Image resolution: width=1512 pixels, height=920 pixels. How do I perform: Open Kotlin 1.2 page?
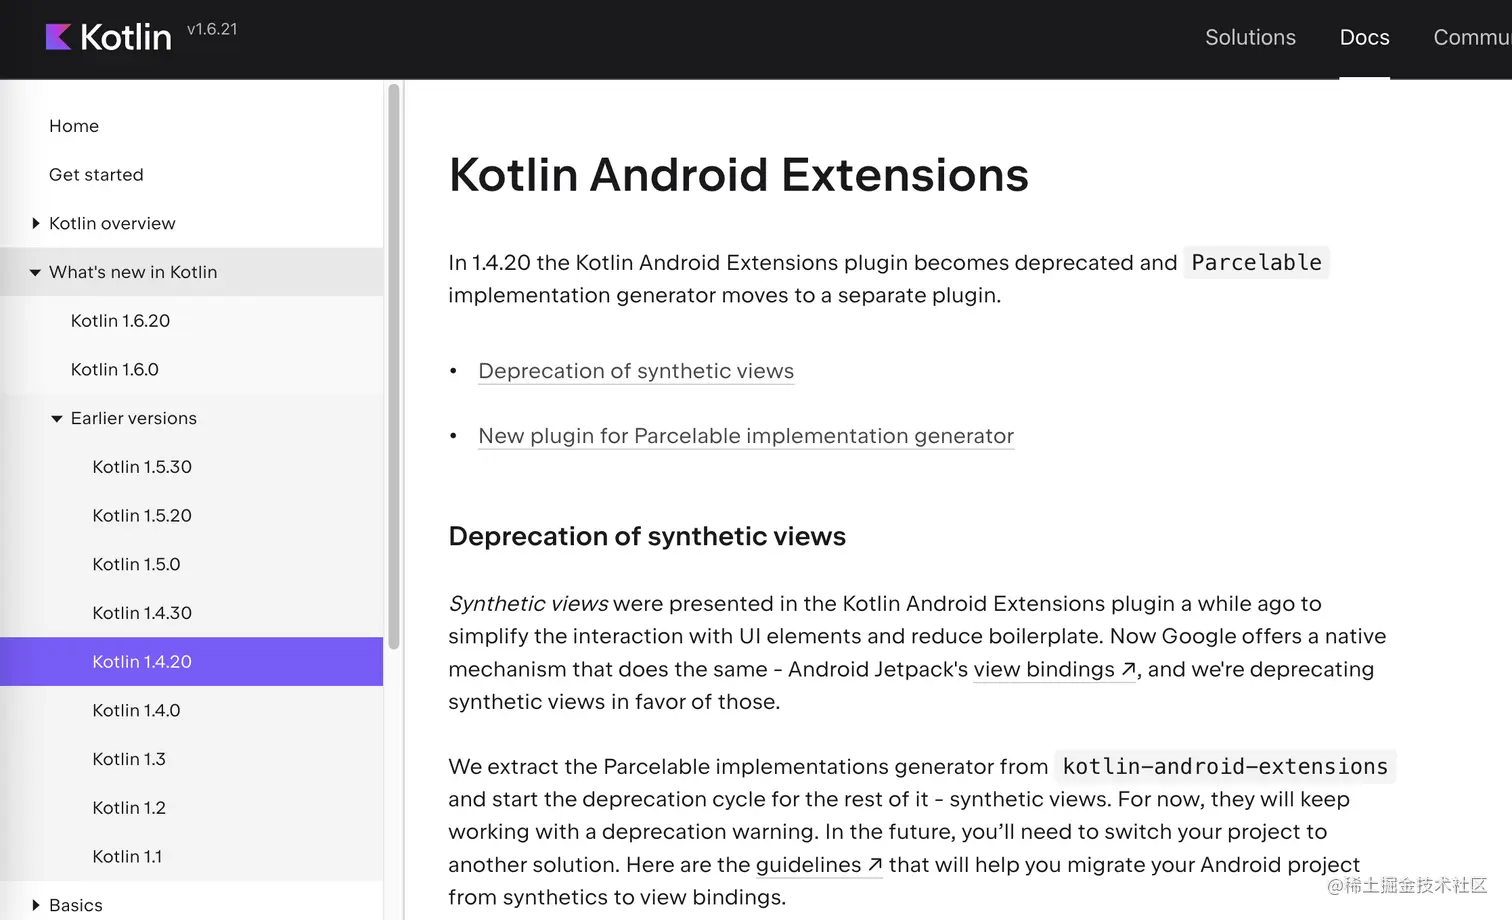(x=129, y=808)
